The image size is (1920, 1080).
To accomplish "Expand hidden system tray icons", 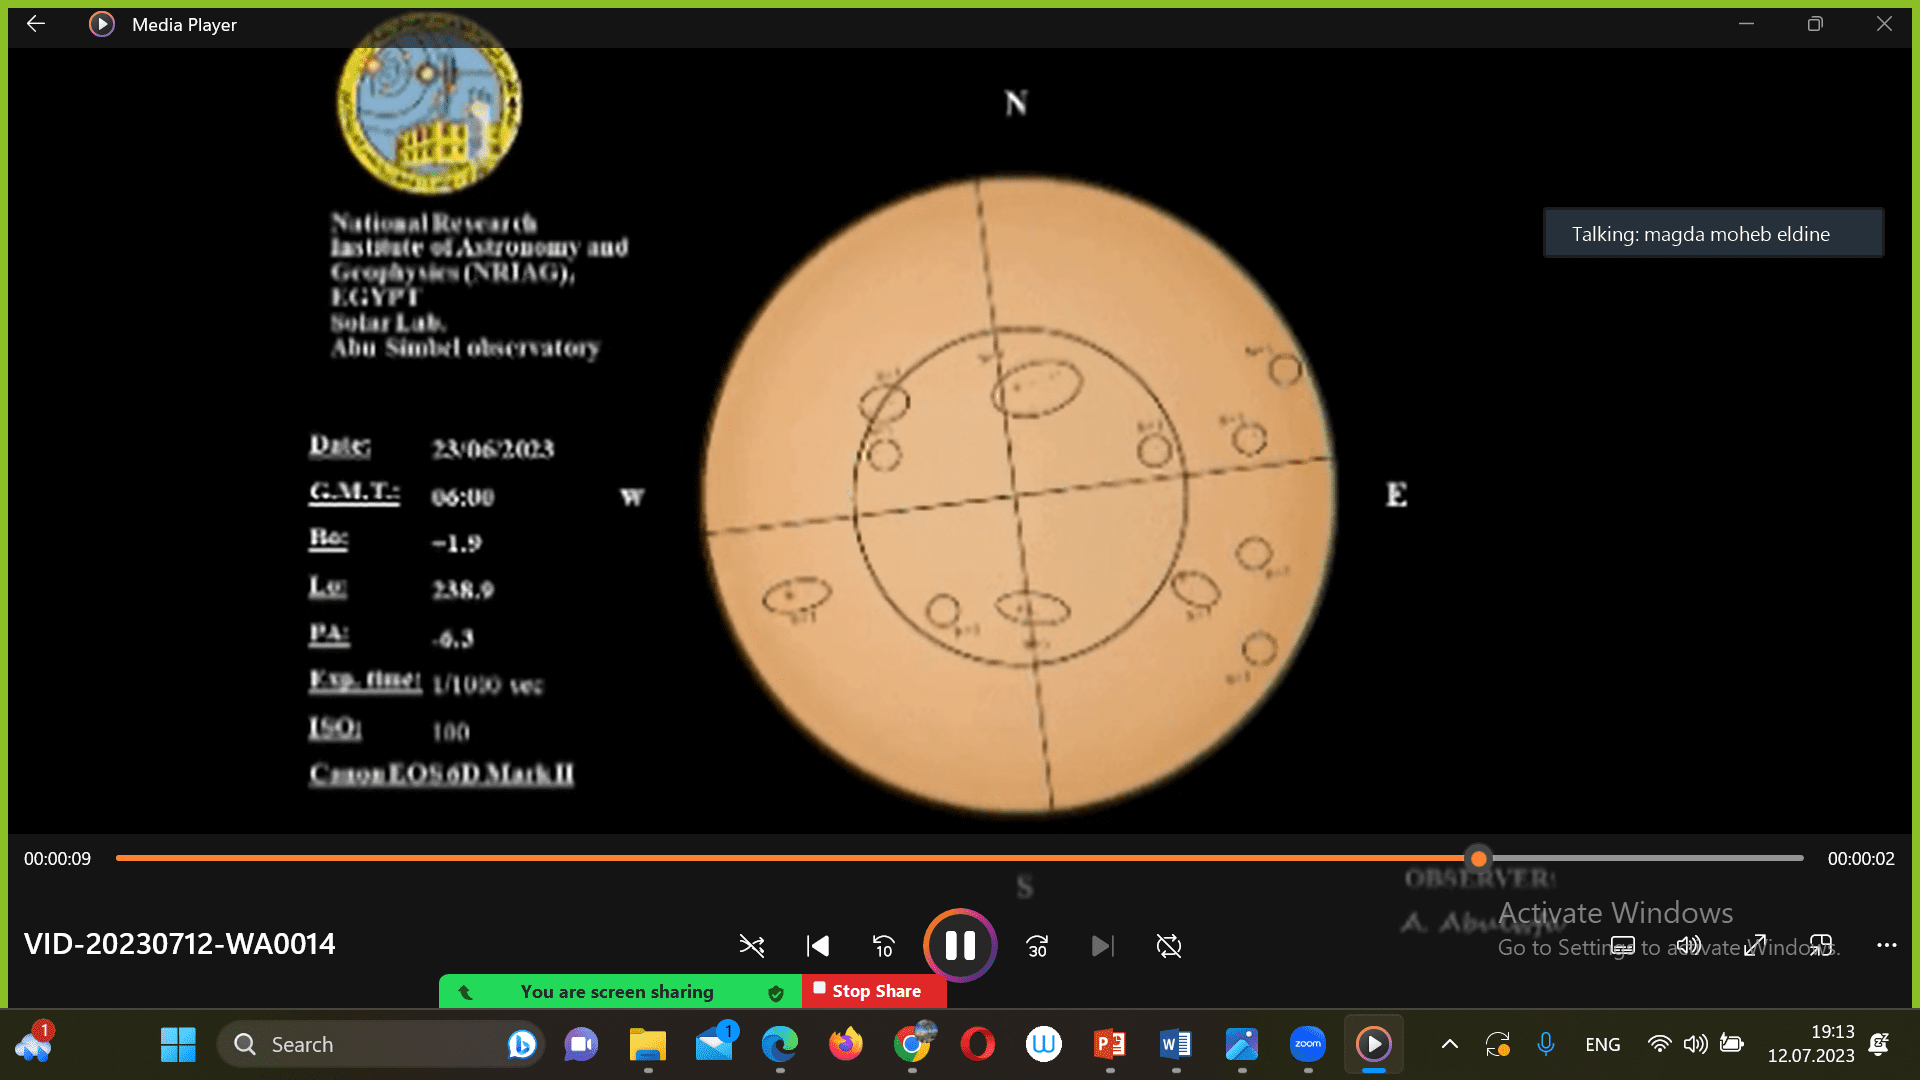I will pos(1449,1045).
